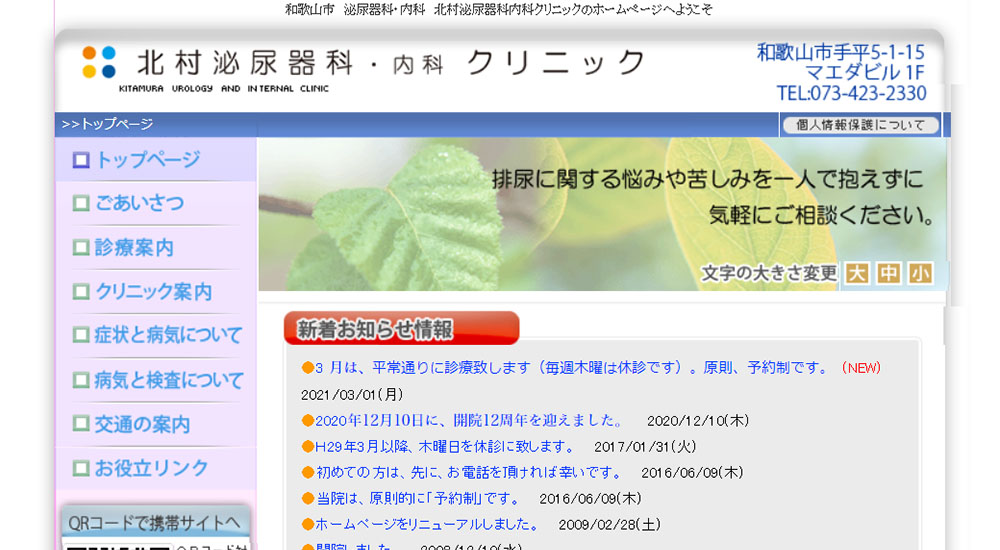
Task: Open the March regular consultation news link
Action: coord(571,368)
